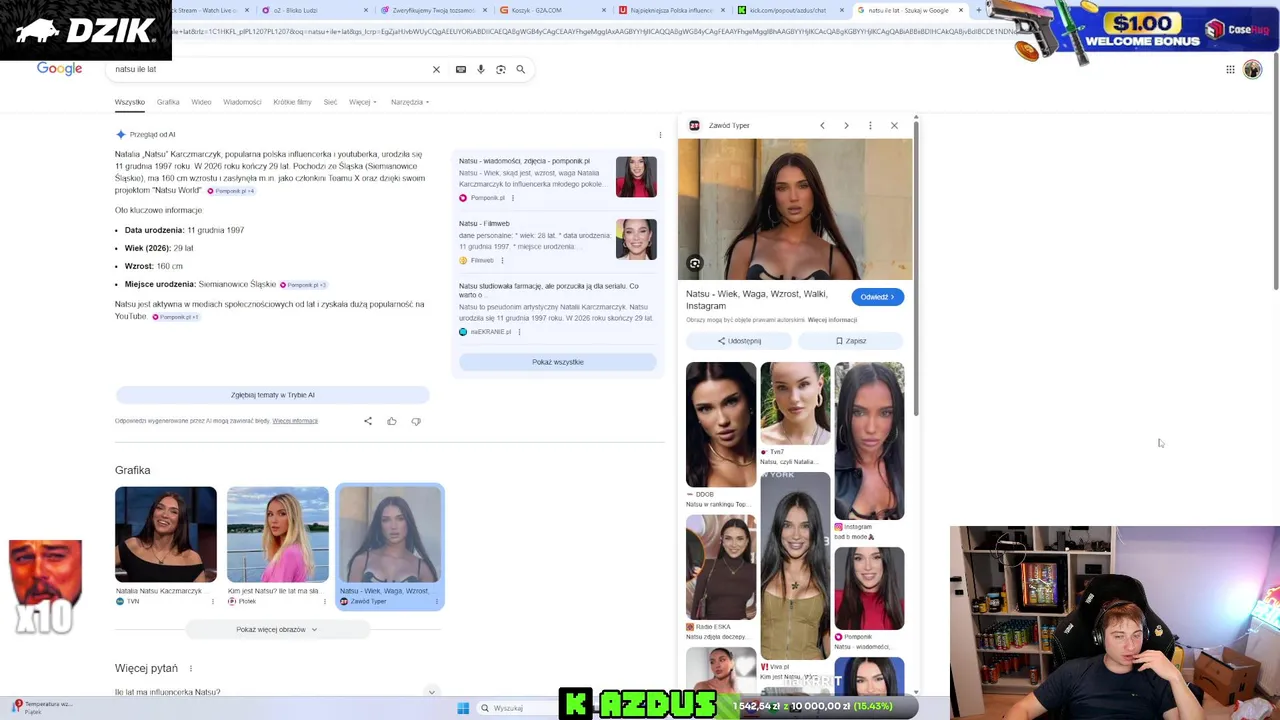The height and width of the screenshot is (720, 1280).
Task: Open the kick.com popout chat browser tab
Action: click(790, 10)
